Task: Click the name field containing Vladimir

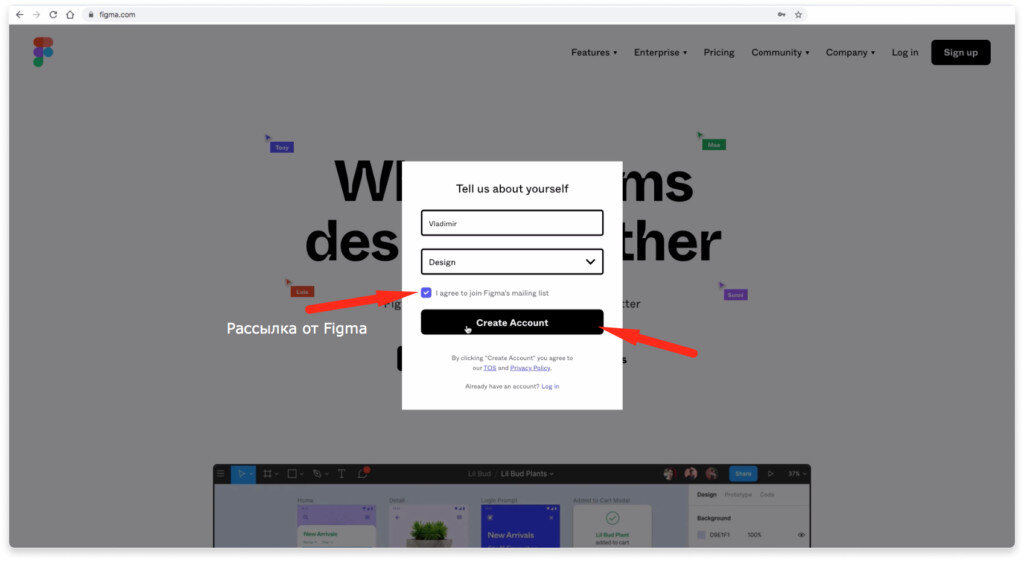Action: point(512,223)
